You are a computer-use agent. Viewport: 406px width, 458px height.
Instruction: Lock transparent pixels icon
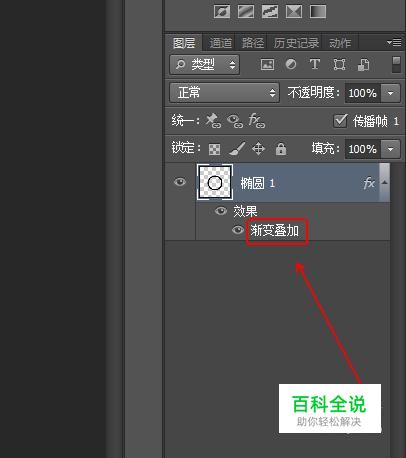tap(214, 149)
